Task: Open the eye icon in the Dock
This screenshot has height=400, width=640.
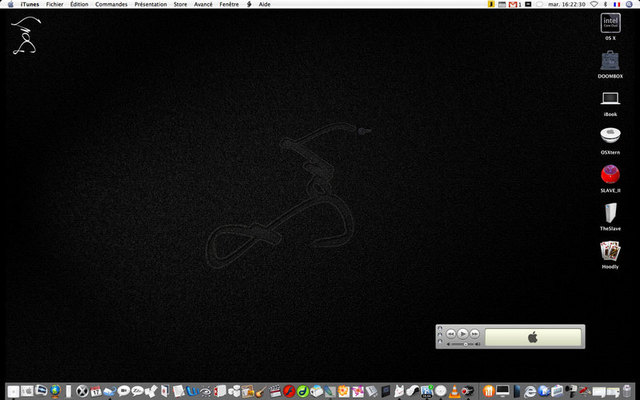Action: pos(206,391)
